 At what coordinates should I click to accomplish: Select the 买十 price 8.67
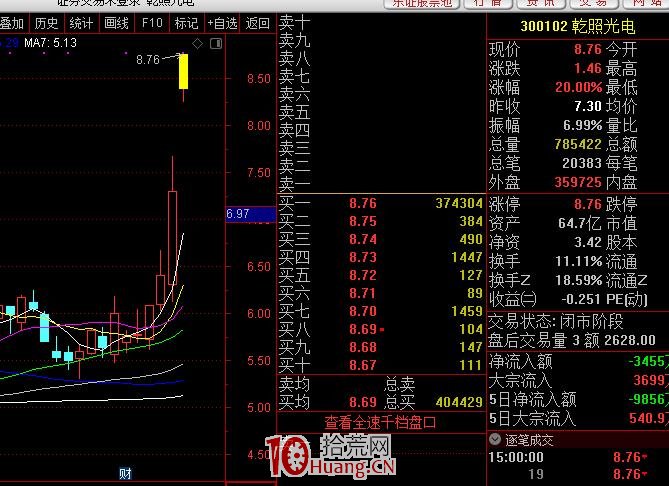tap(363, 365)
